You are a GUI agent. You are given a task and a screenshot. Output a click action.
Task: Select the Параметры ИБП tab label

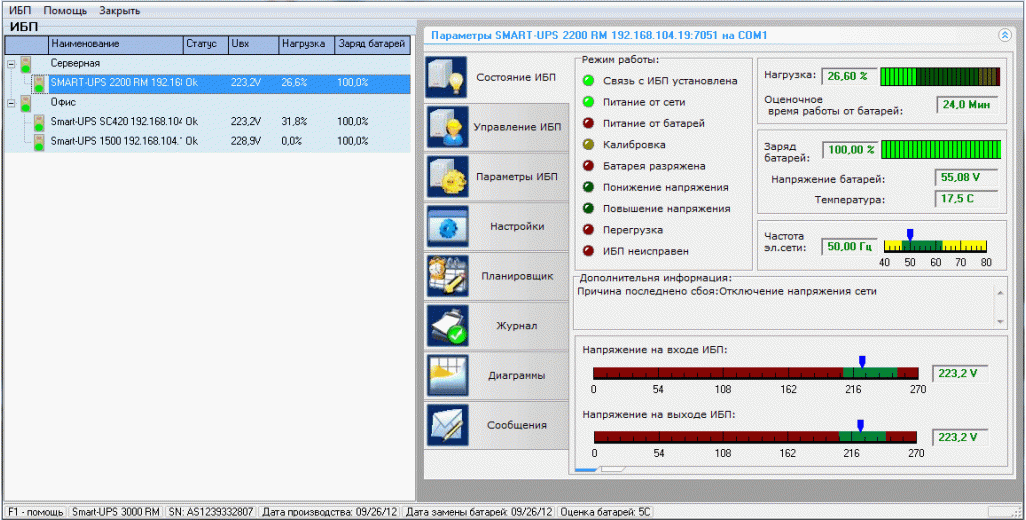pyautogui.click(x=517, y=177)
